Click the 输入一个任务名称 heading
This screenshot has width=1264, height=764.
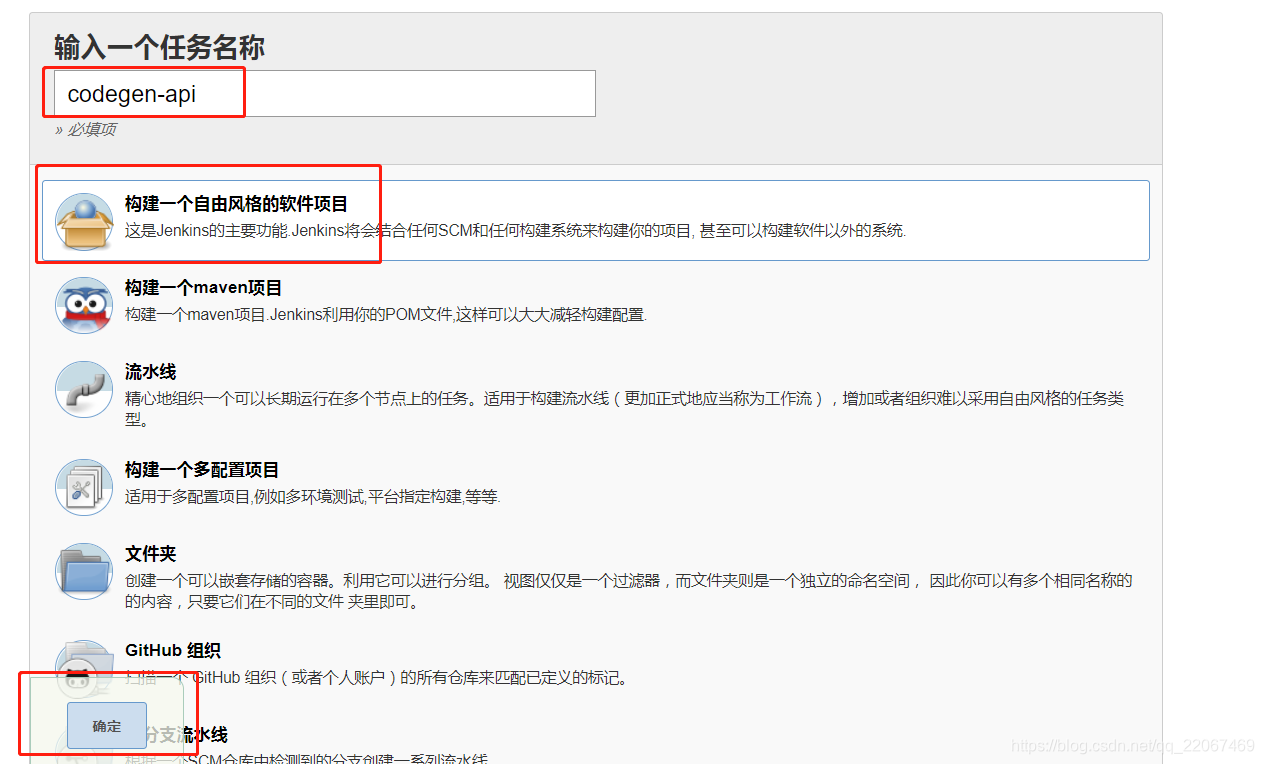(159, 47)
